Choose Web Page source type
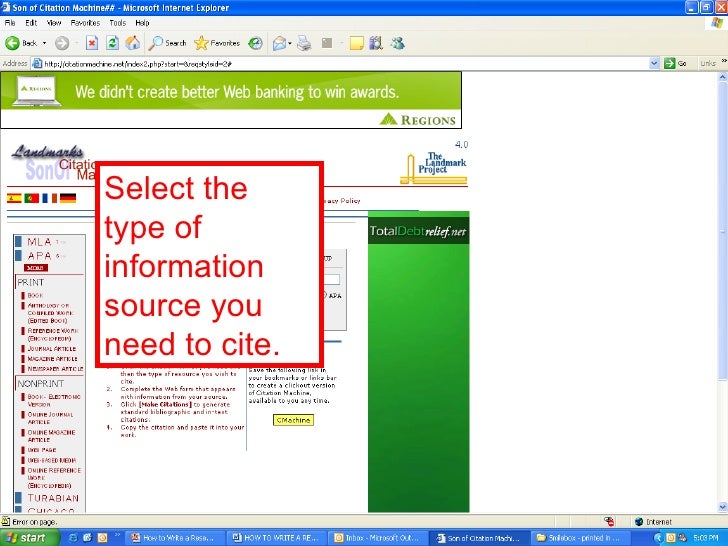Image resolution: width=728 pixels, height=546 pixels. point(42,450)
